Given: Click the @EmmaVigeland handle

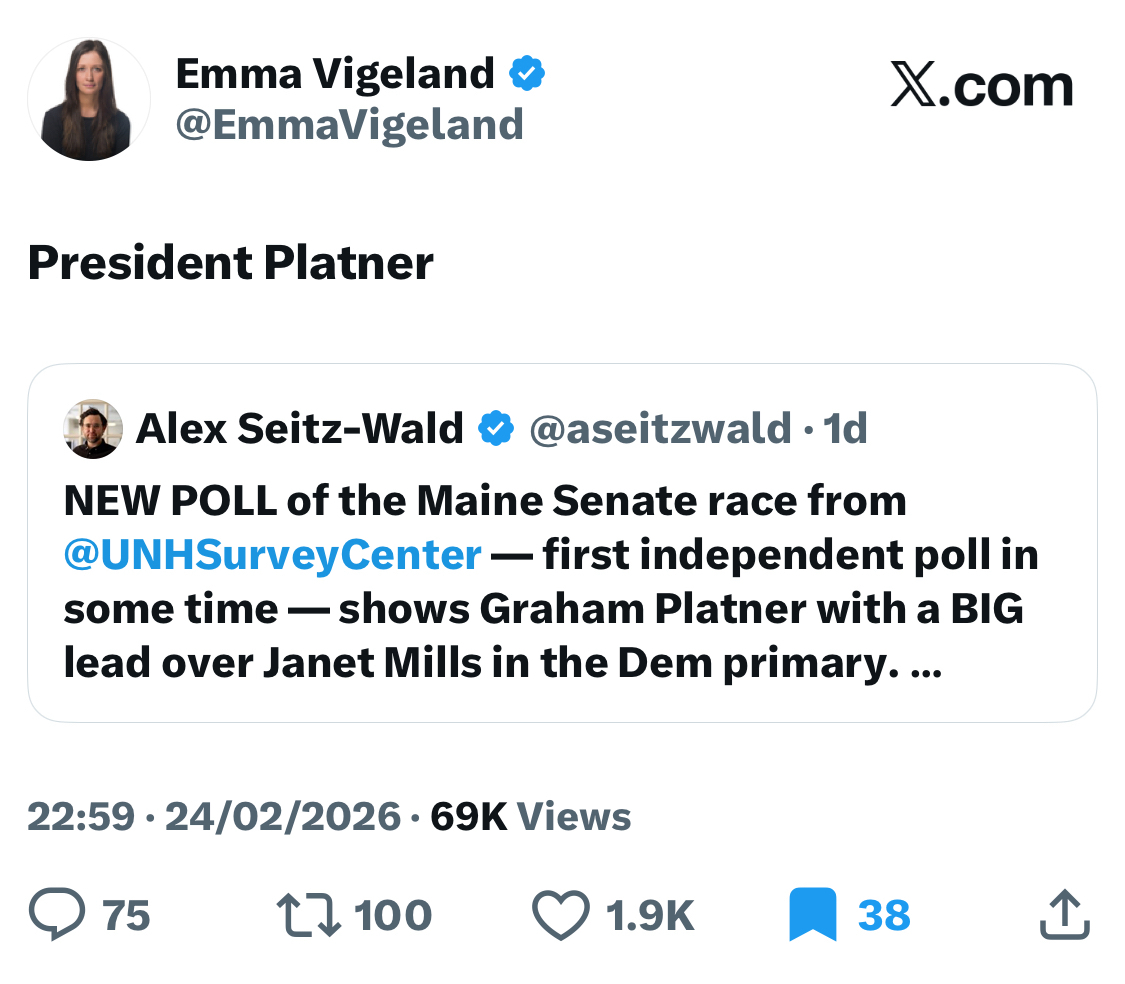Looking at the screenshot, I should point(349,125).
